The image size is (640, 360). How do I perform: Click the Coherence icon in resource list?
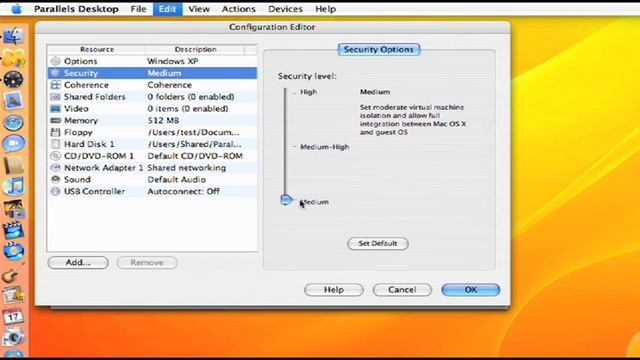[x=56, y=85]
